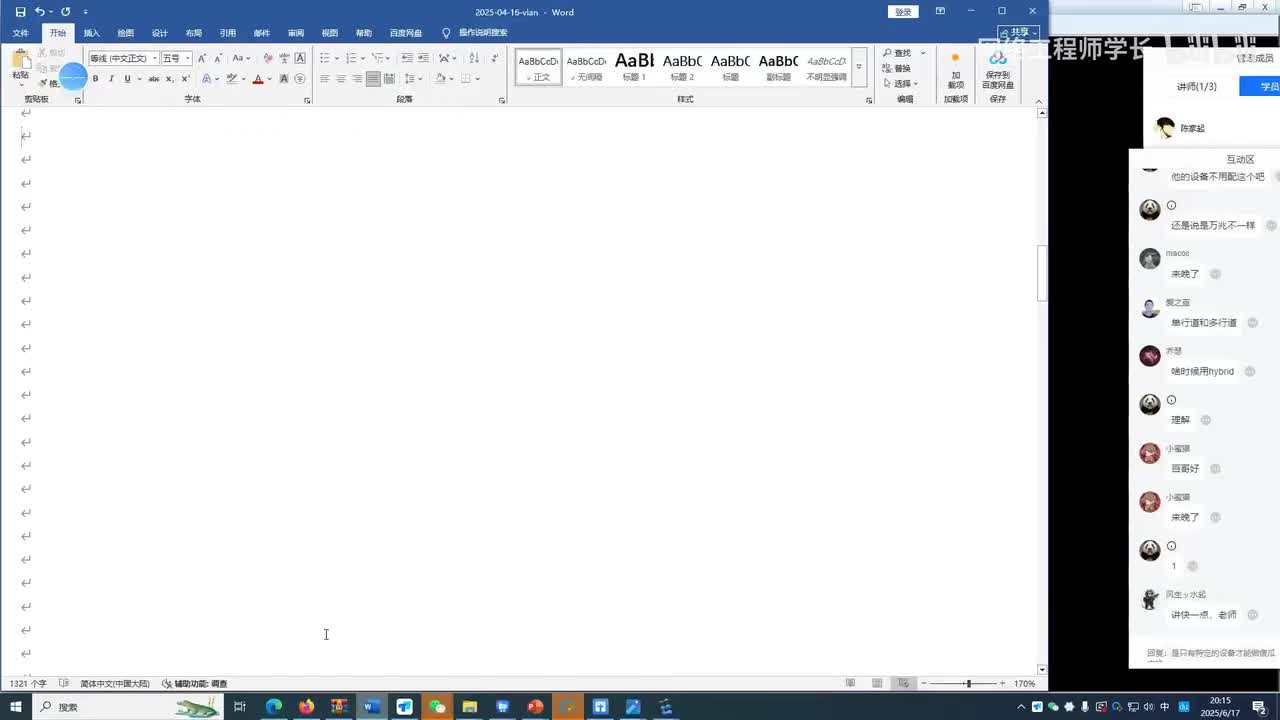Toggle subscript formatting
The image size is (1280, 720).
[170, 79]
